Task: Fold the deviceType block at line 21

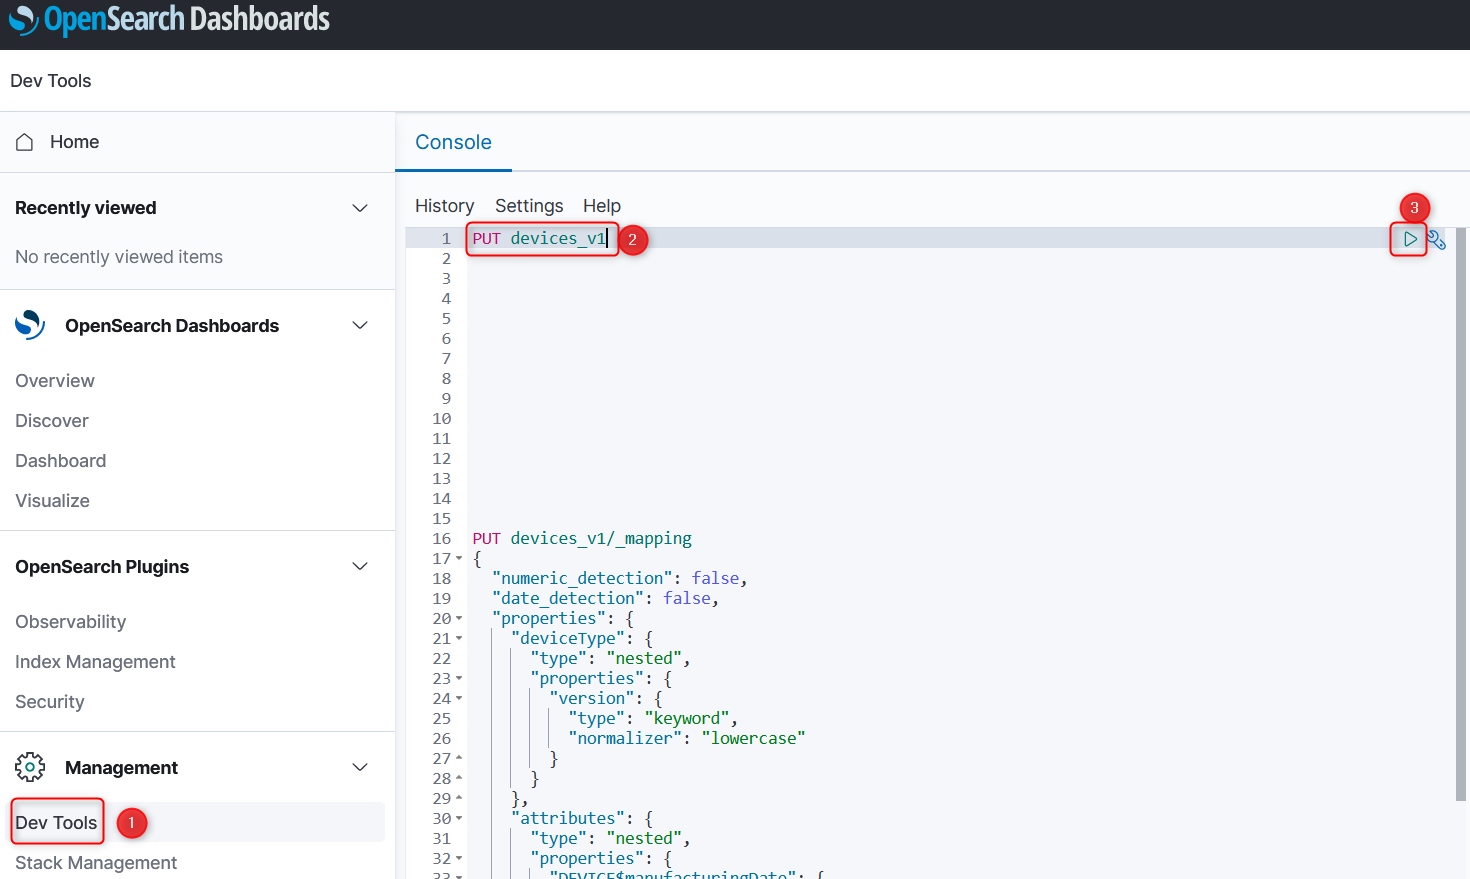Action: click(459, 638)
